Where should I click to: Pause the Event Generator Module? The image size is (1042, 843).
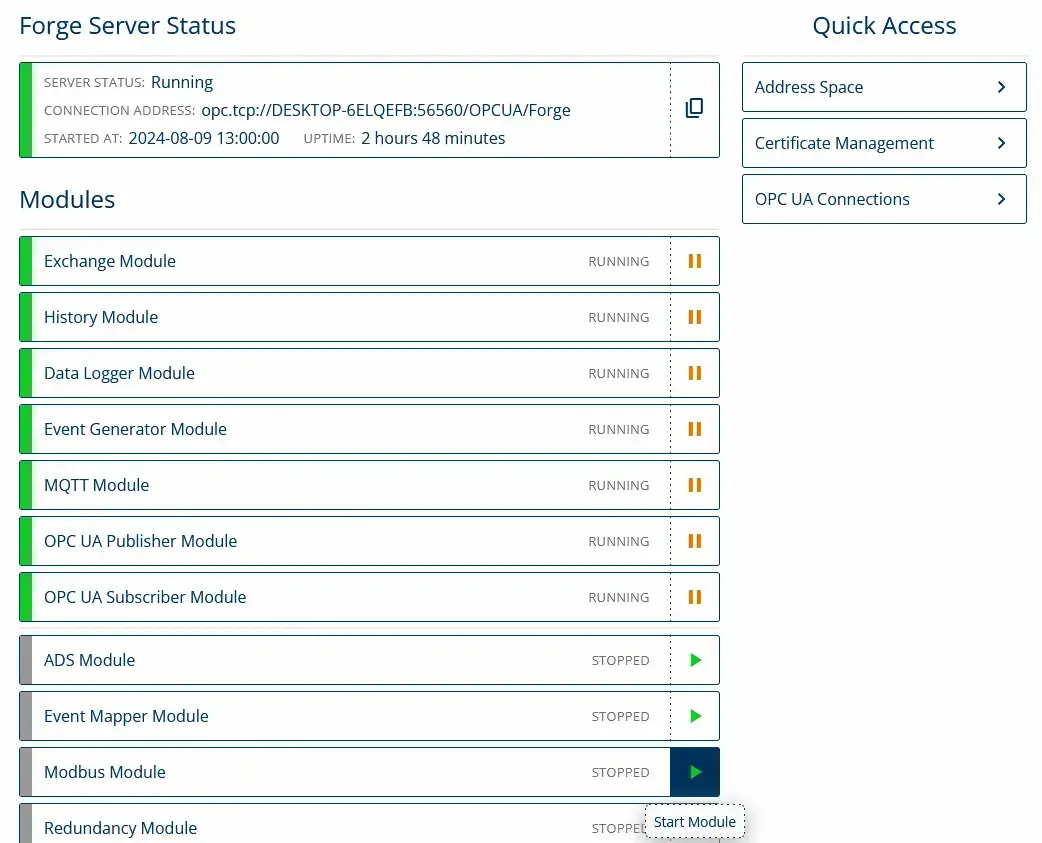694,429
